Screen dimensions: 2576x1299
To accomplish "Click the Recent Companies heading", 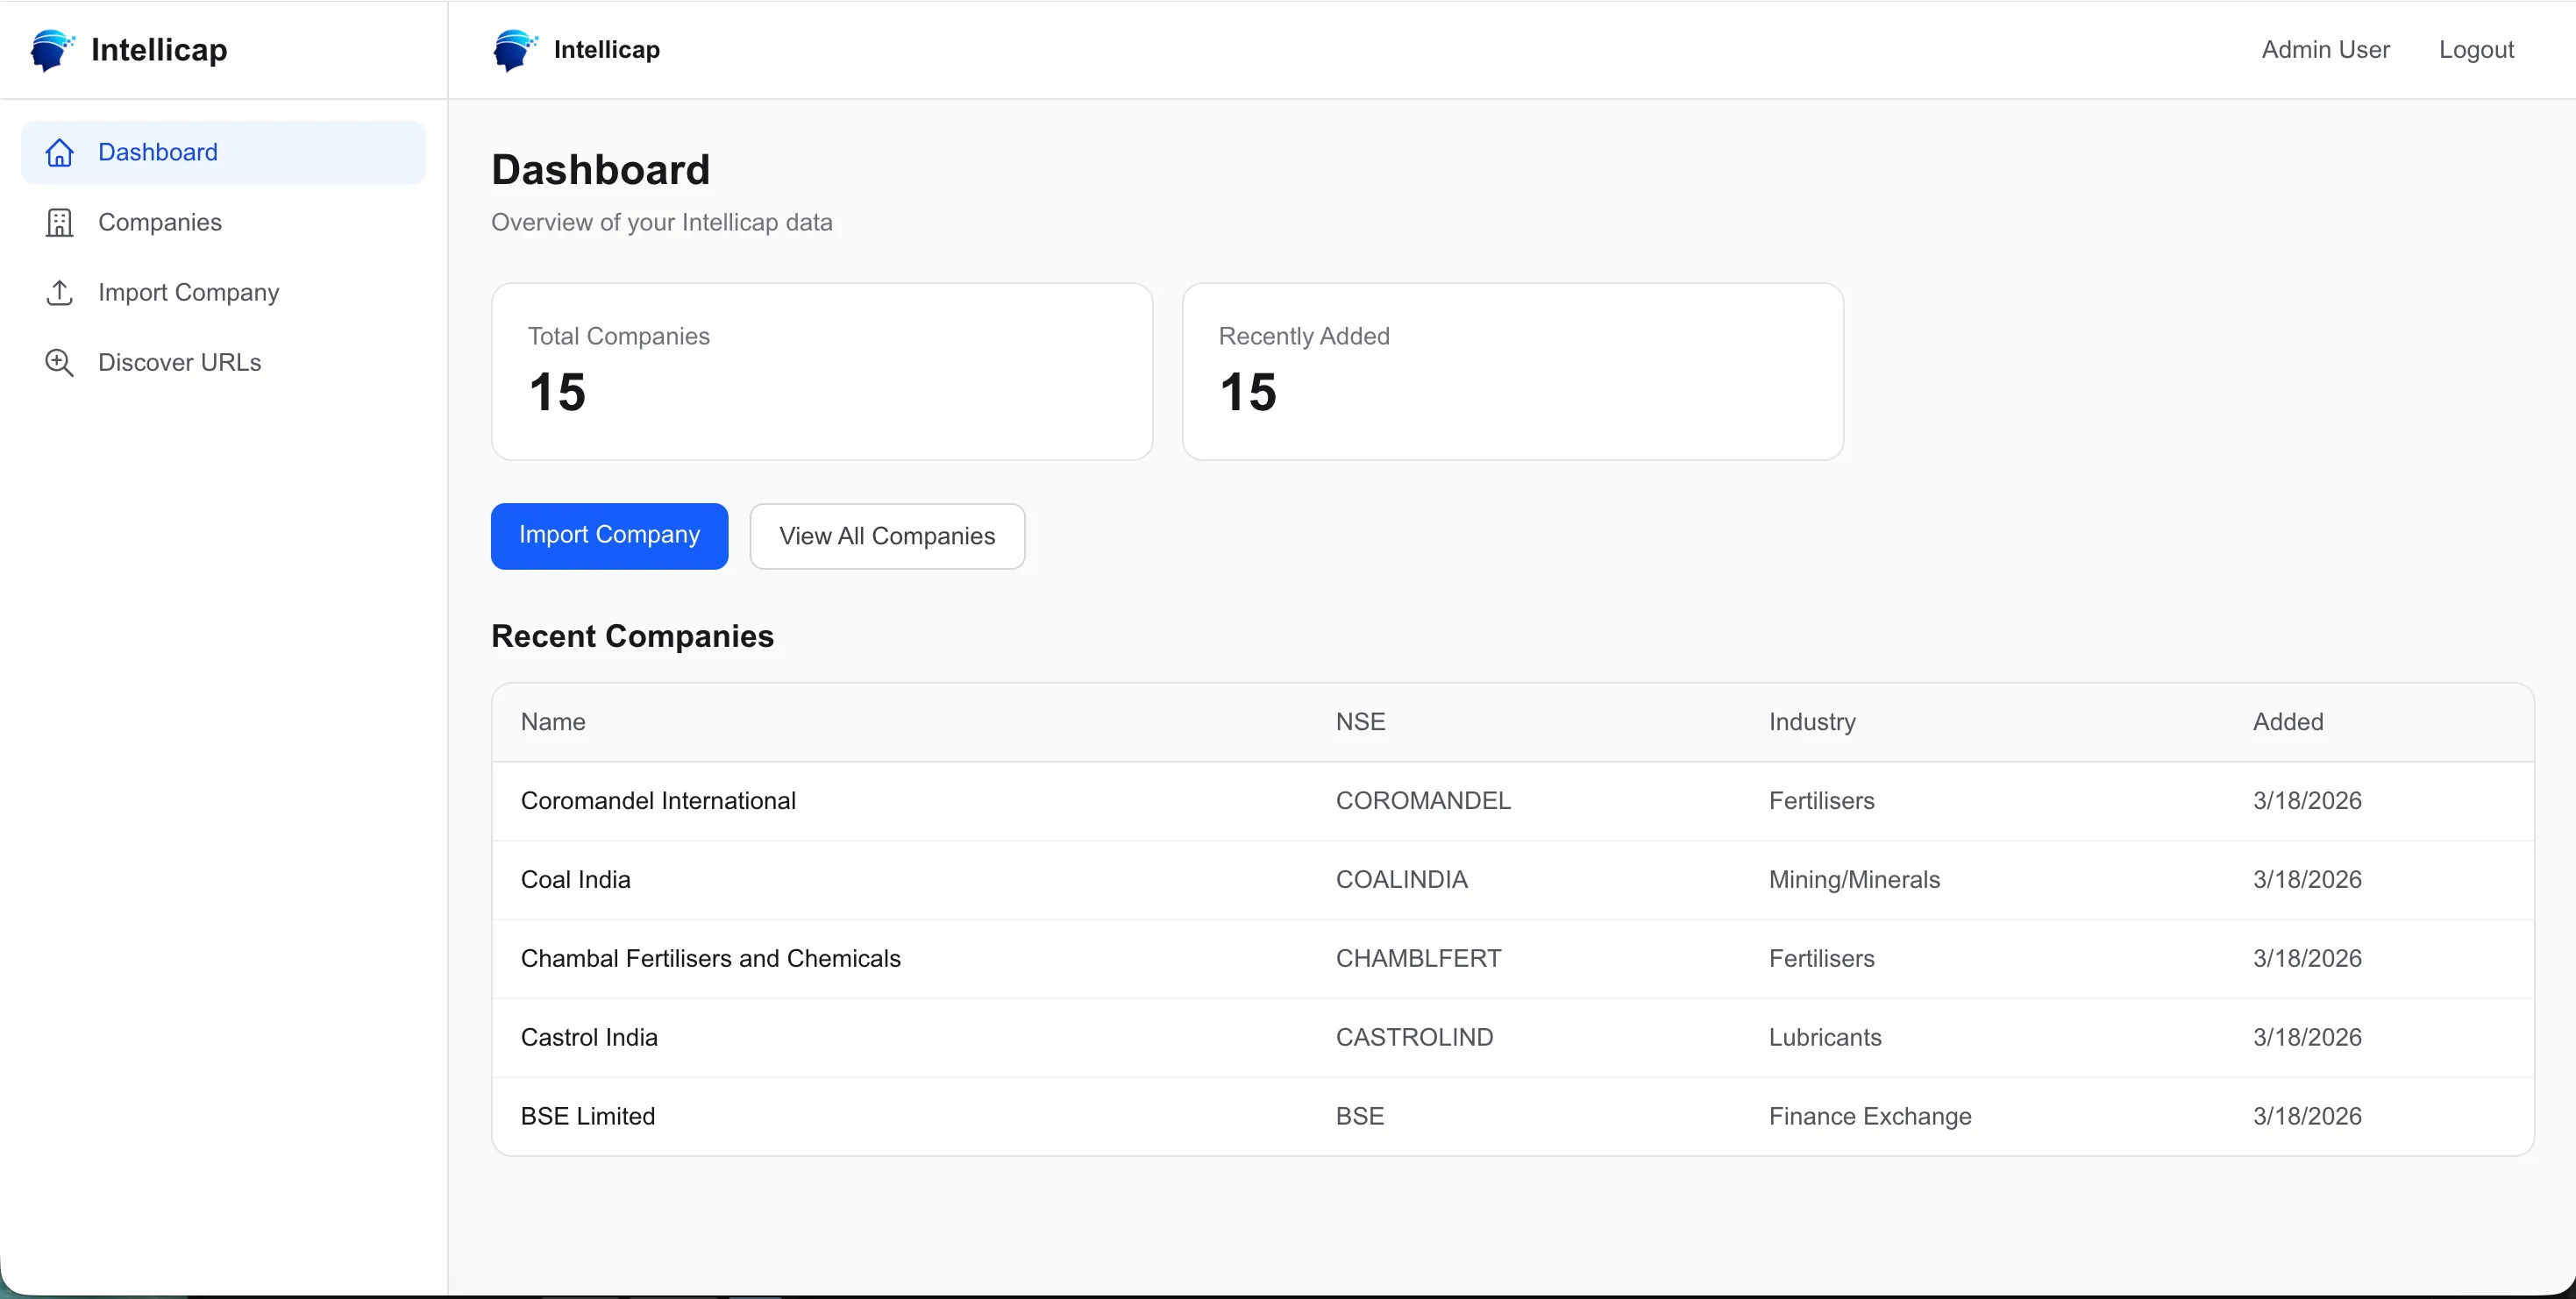I will [x=632, y=637].
